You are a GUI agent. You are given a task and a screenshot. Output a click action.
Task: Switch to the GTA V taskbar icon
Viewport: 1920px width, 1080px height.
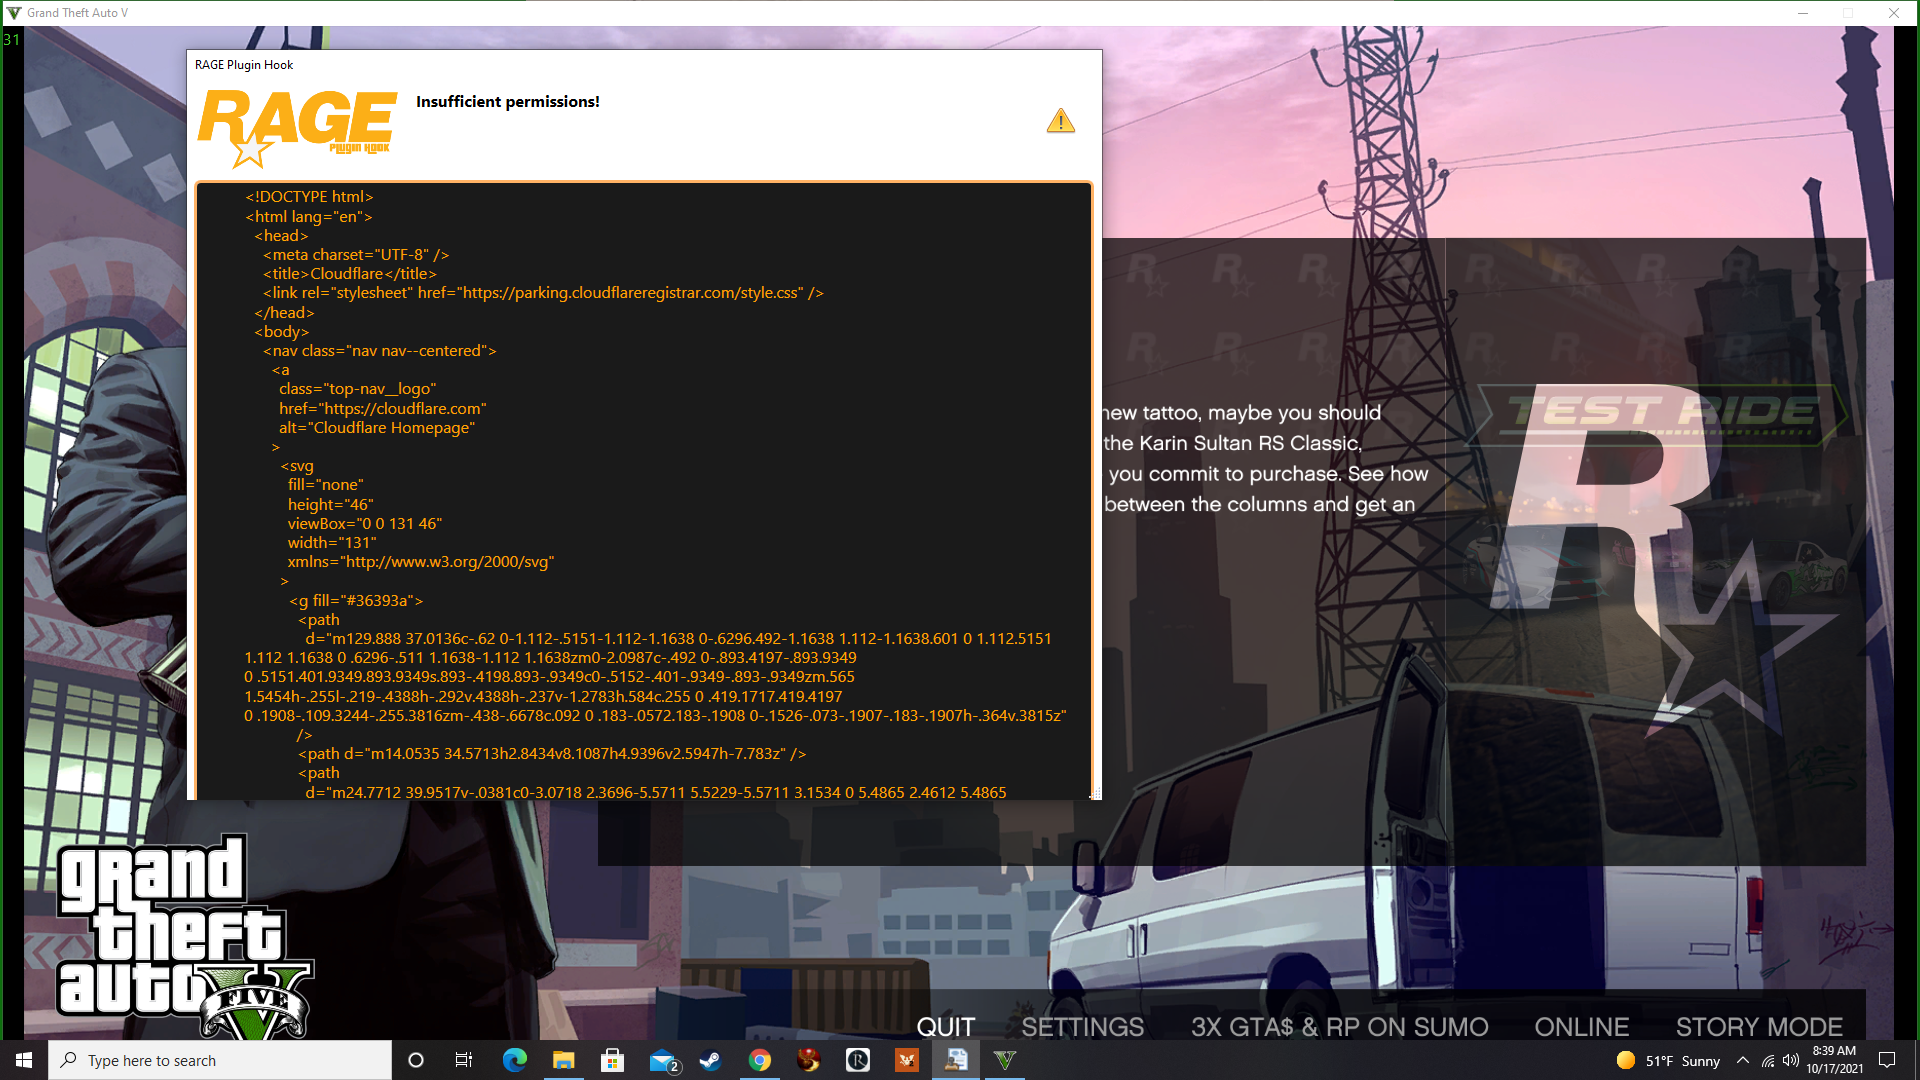pyautogui.click(x=1005, y=1060)
